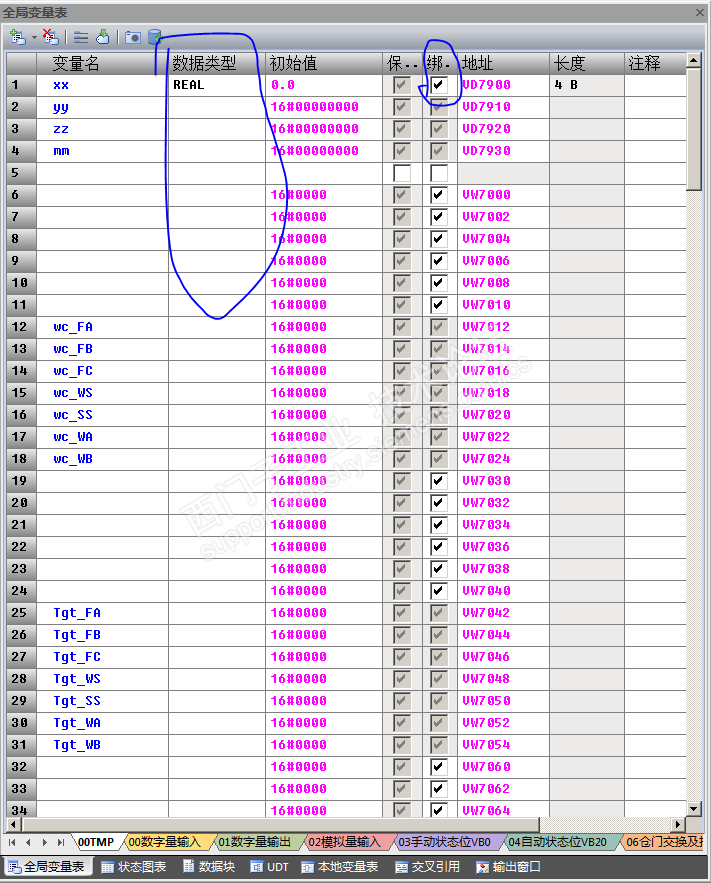
Task: Open the 状态图表 bottom panel tab
Action: point(134,867)
